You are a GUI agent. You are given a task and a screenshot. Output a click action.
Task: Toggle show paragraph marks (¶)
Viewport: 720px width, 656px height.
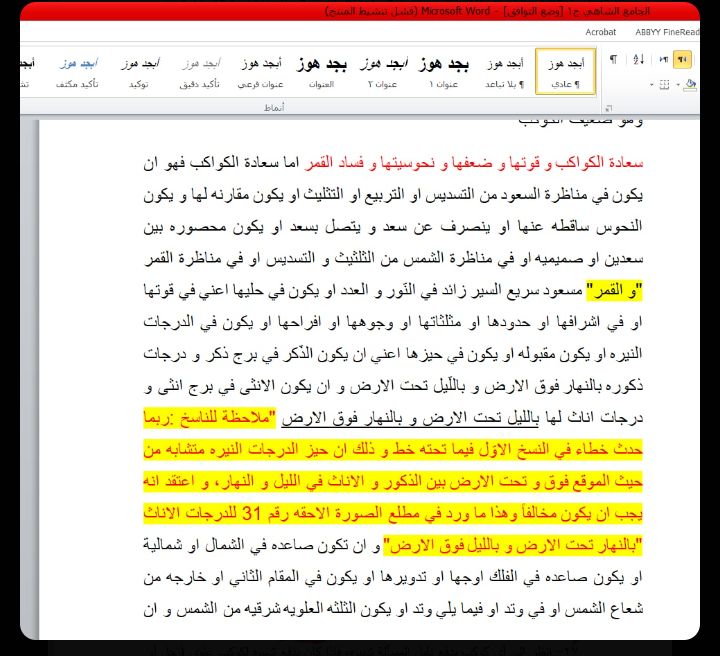coord(613,60)
